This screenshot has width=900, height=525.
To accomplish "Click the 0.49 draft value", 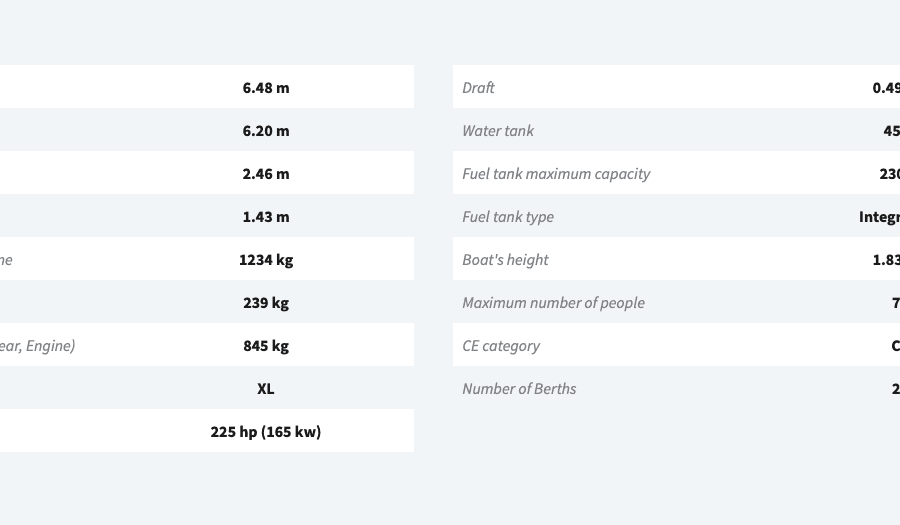I will click(886, 88).
